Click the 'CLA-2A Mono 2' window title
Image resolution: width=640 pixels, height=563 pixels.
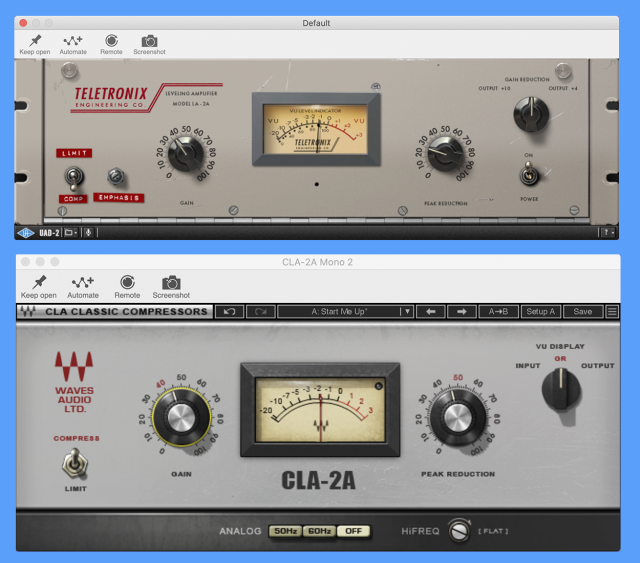[317, 262]
